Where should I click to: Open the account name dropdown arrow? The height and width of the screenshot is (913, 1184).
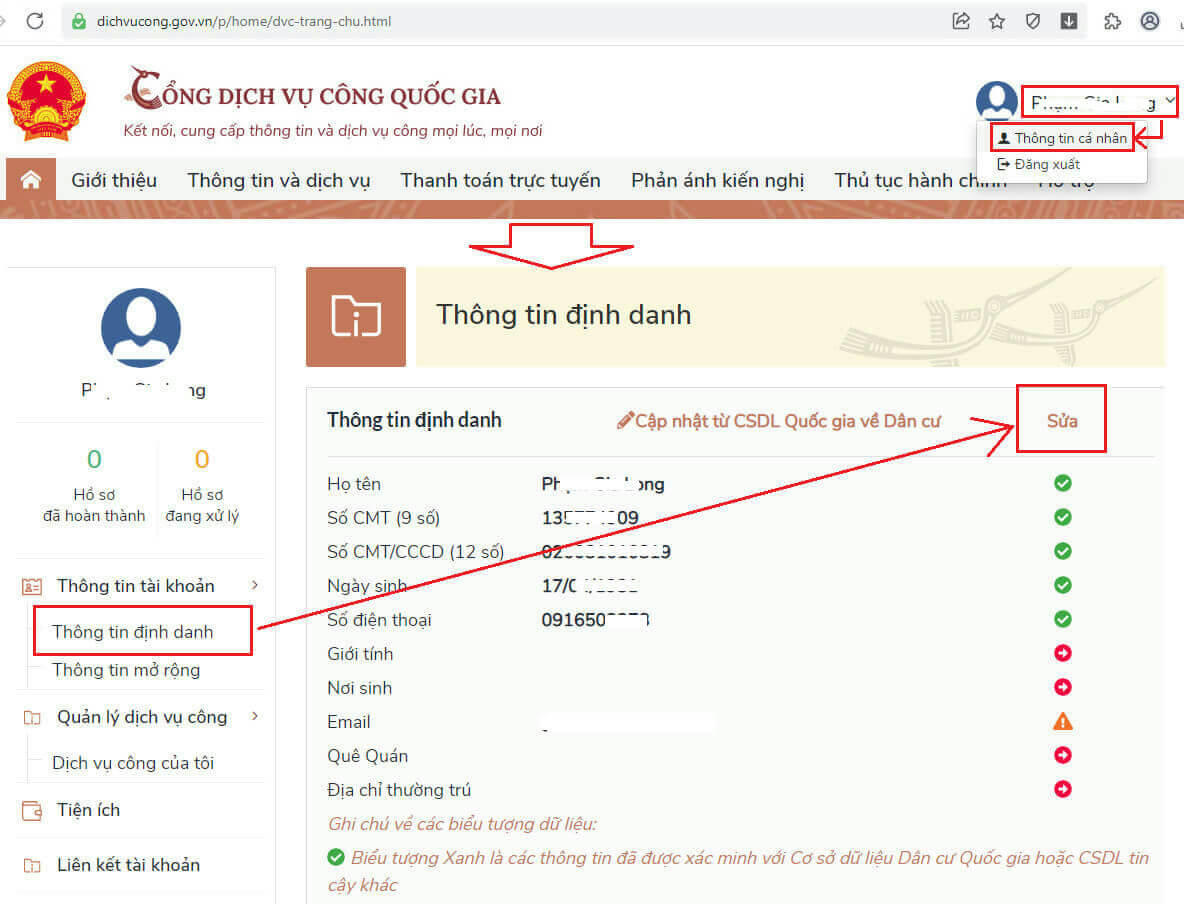tap(1169, 100)
